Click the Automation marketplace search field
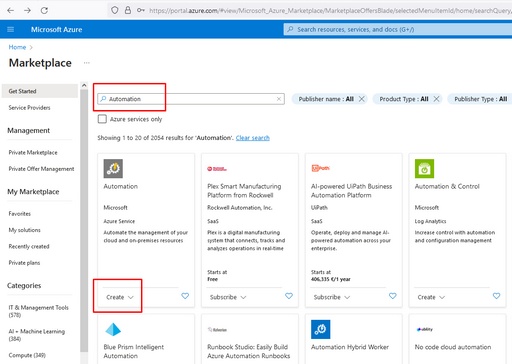 pyautogui.click(x=191, y=99)
